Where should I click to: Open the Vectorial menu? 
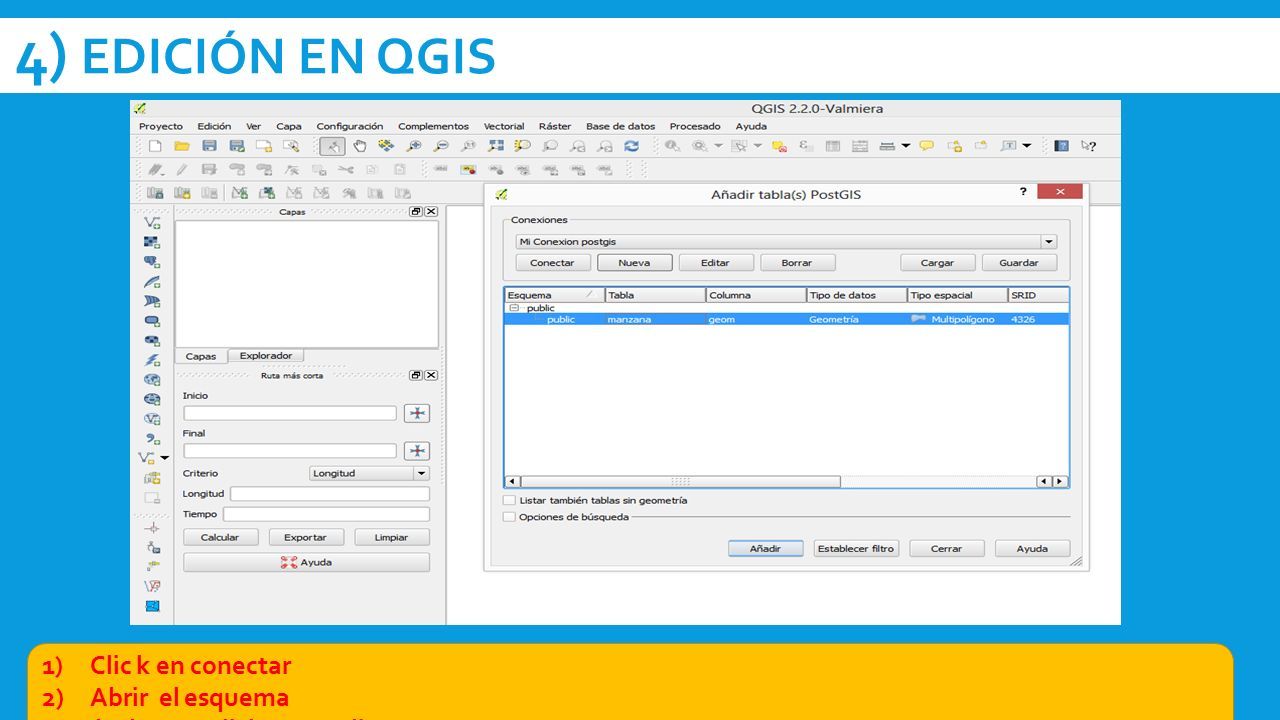click(504, 126)
